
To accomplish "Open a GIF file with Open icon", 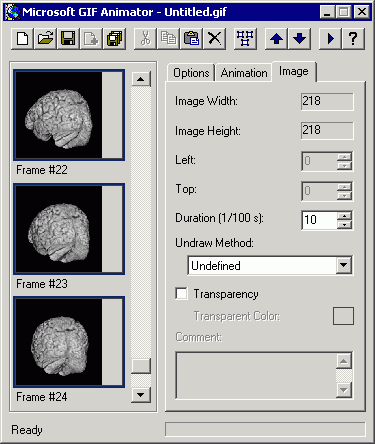I will tap(45, 39).
